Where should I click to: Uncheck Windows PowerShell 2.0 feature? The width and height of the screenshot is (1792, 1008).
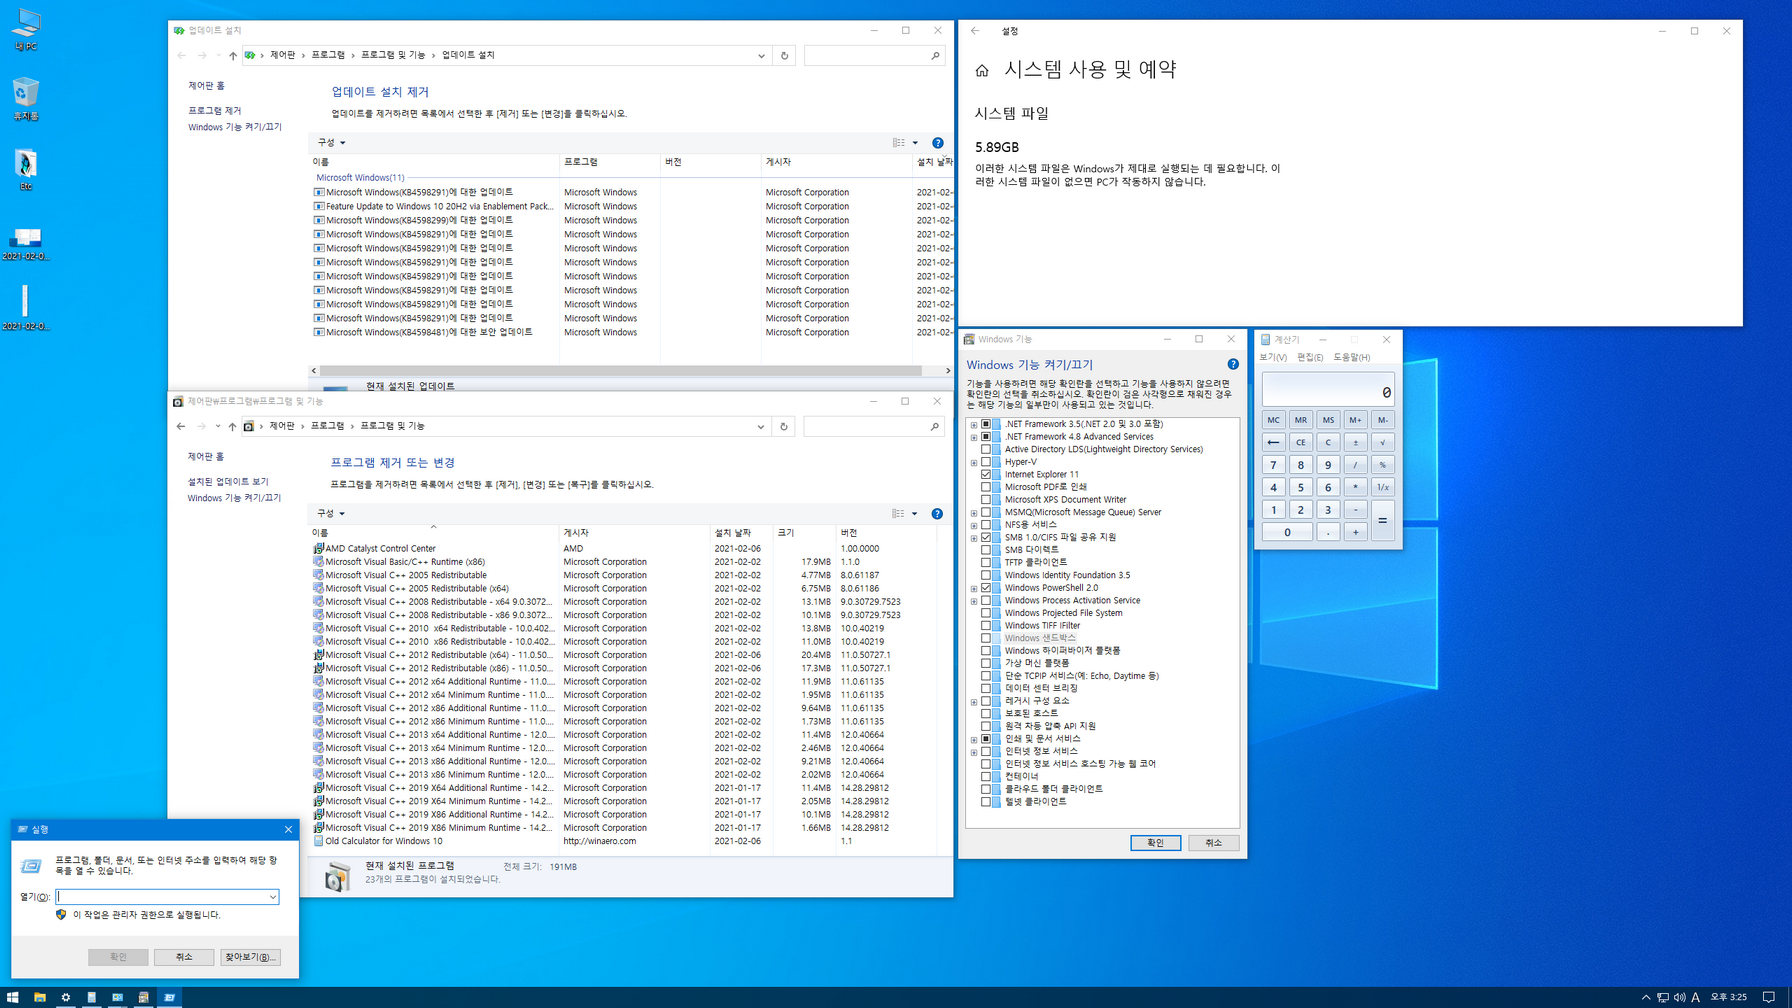(986, 588)
